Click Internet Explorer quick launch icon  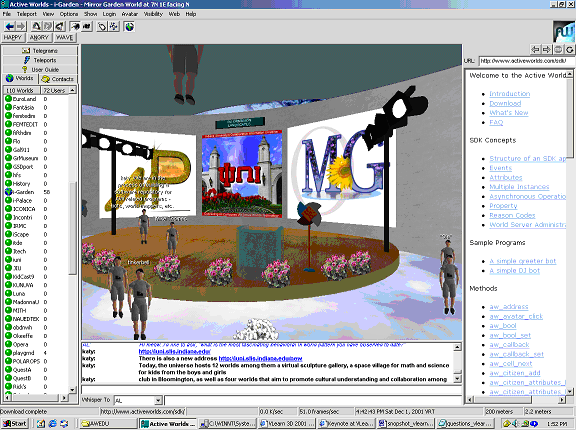pos(53,424)
